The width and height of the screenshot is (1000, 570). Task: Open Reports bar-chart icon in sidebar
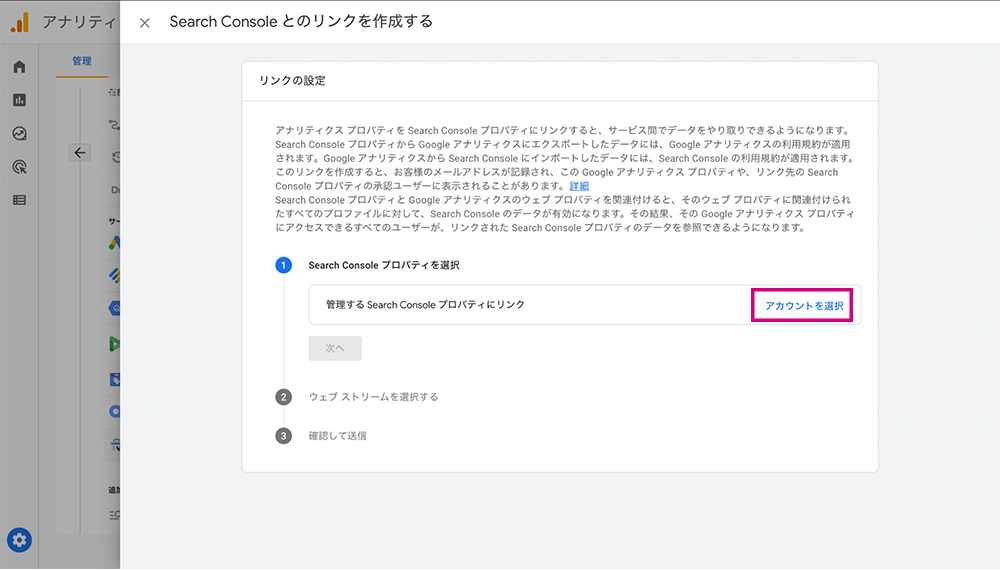tap(19, 100)
